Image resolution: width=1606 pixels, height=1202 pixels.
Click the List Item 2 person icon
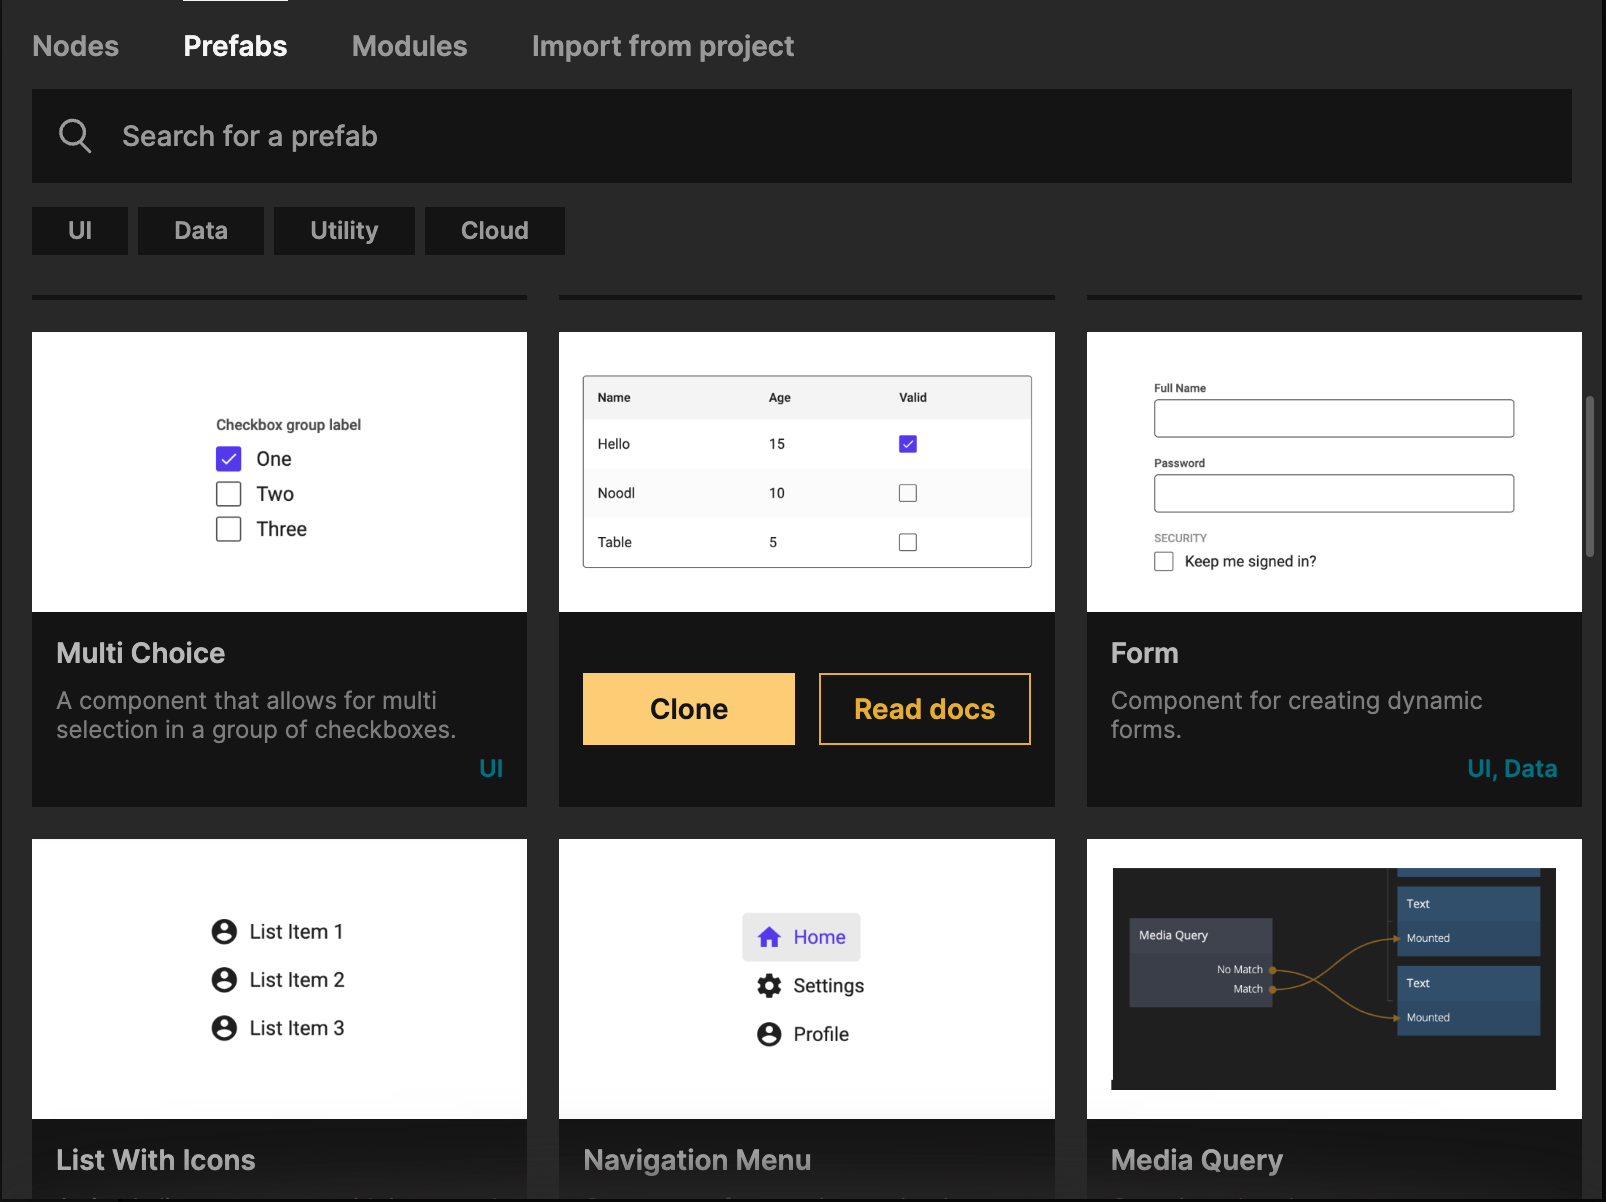pyautogui.click(x=224, y=980)
